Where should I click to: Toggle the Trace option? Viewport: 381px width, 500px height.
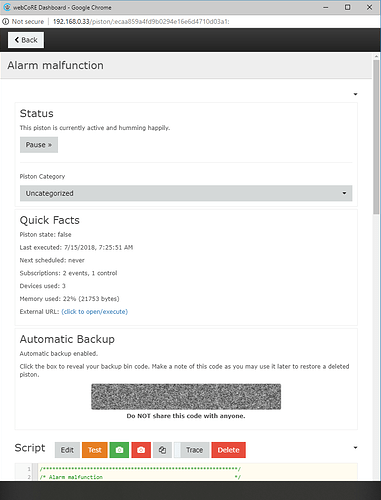tap(192, 450)
